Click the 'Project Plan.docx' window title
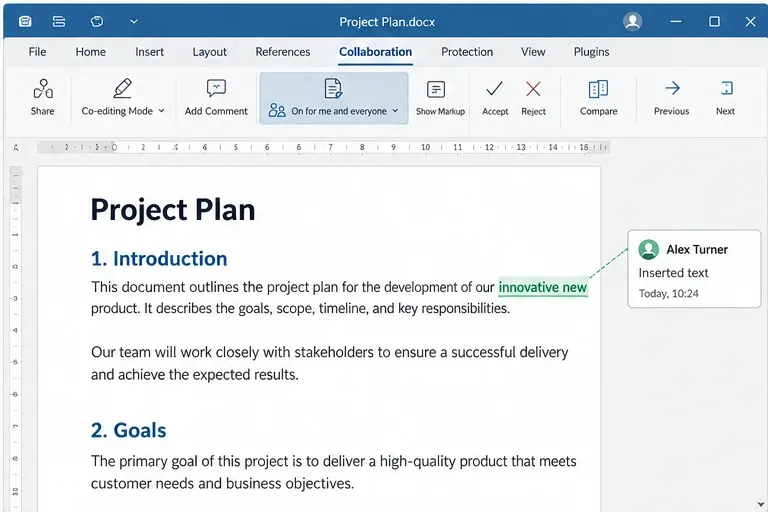The width and height of the screenshot is (768, 512). pyautogui.click(x=387, y=22)
